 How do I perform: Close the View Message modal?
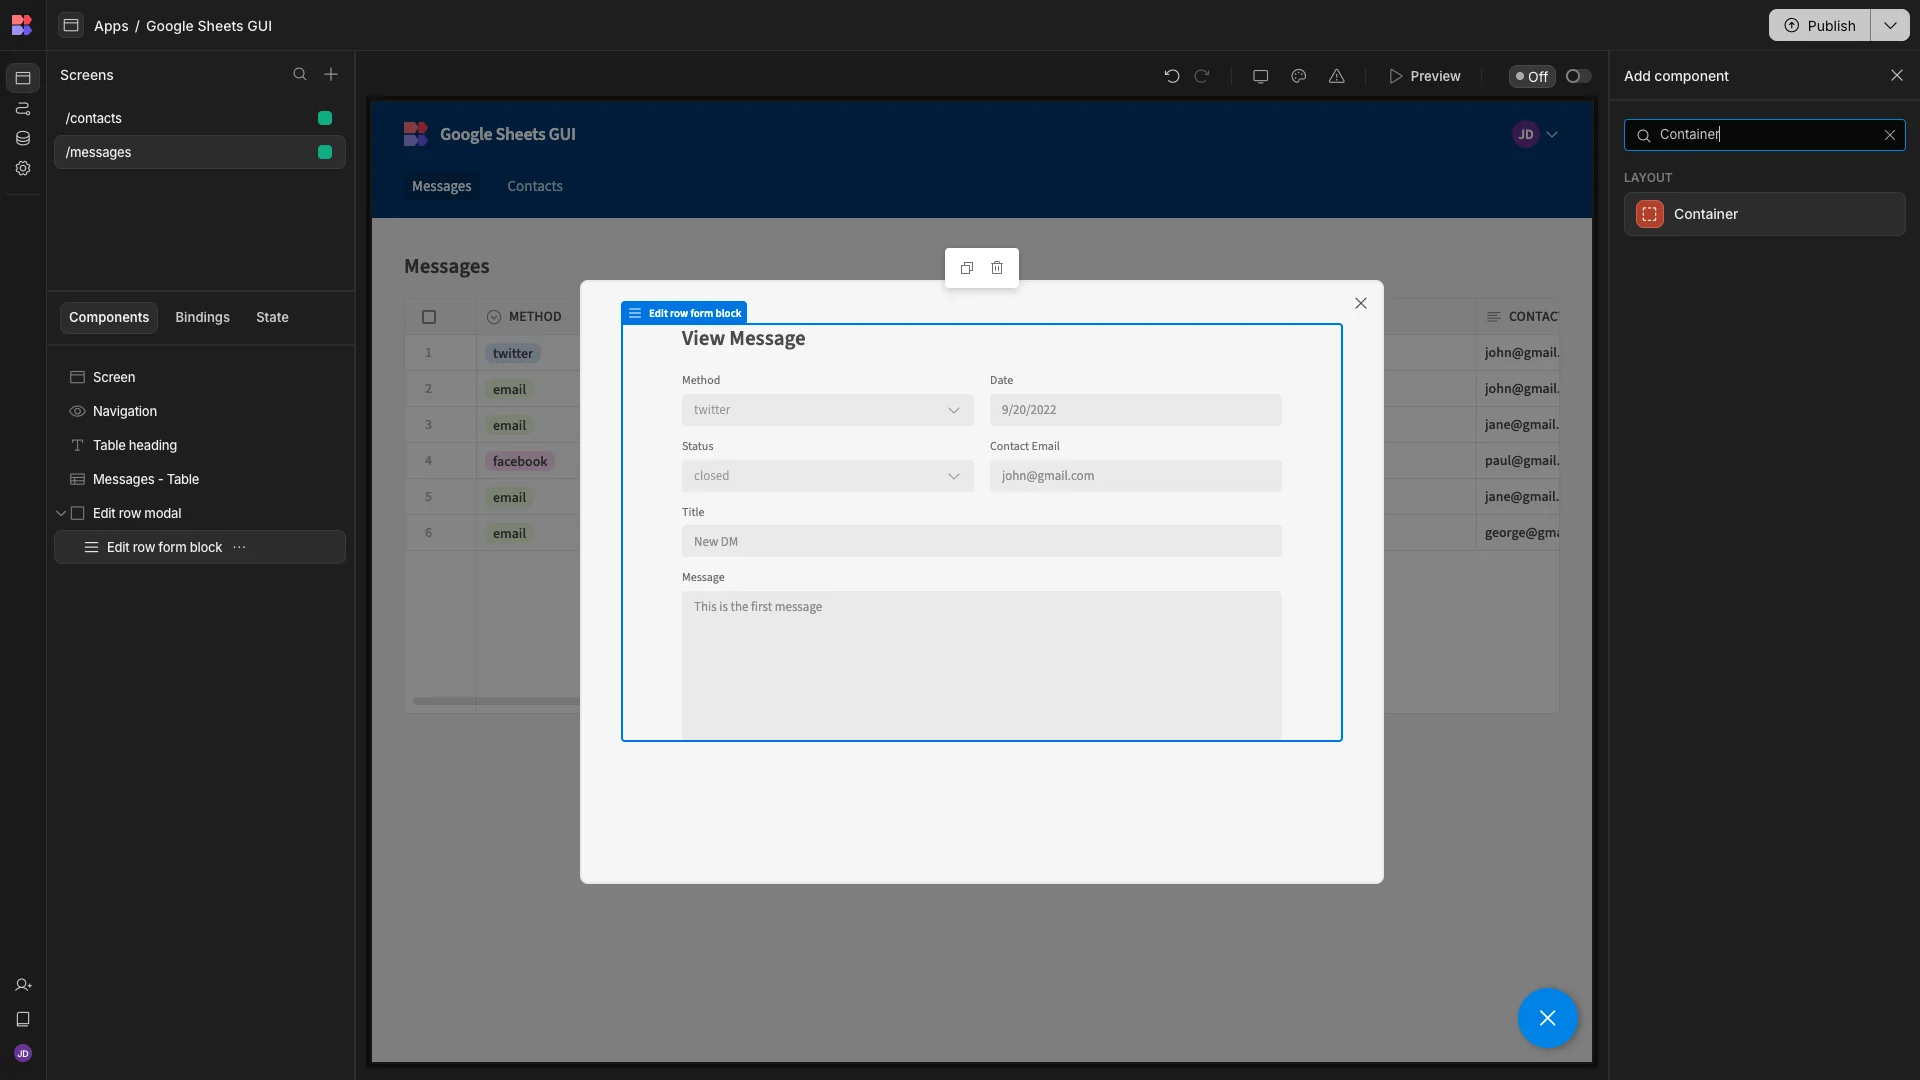[1360, 303]
